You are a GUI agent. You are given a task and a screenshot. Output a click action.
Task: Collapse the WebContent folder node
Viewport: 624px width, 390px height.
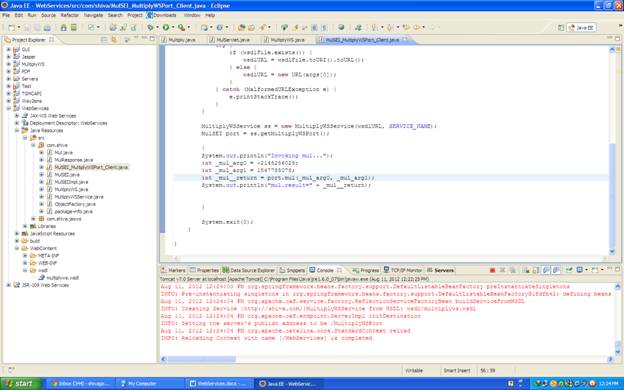pos(17,248)
